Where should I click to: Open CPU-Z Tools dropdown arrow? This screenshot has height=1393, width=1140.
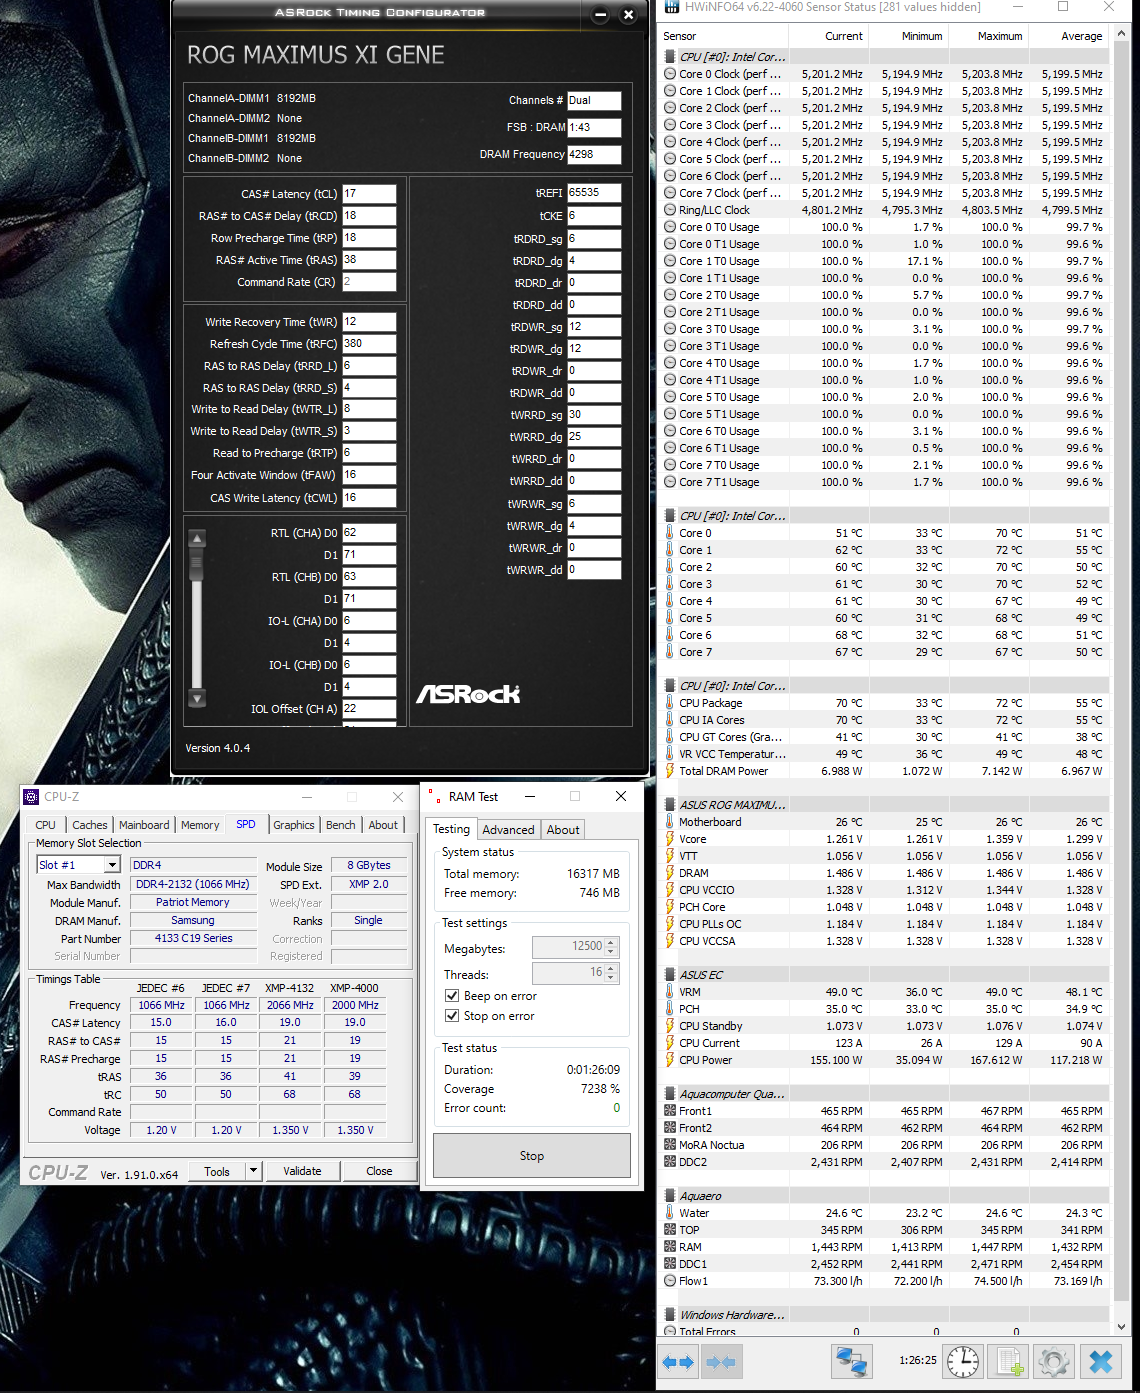pyautogui.click(x=253, y=1171)
